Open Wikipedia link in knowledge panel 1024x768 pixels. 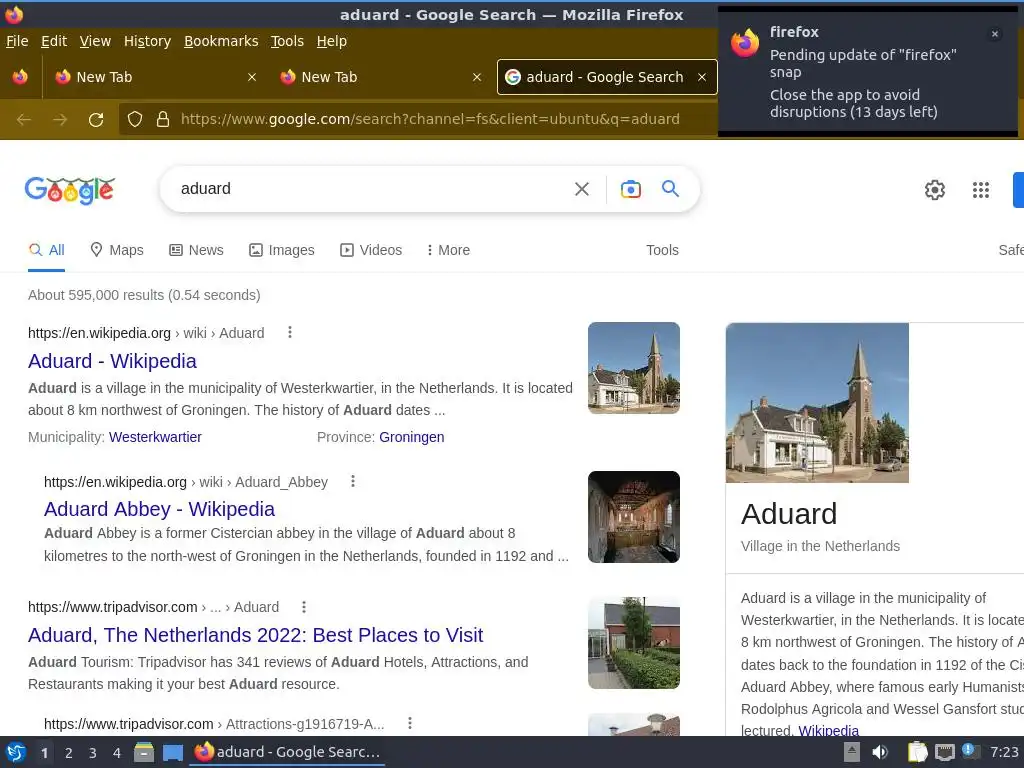tap(829, 731)
